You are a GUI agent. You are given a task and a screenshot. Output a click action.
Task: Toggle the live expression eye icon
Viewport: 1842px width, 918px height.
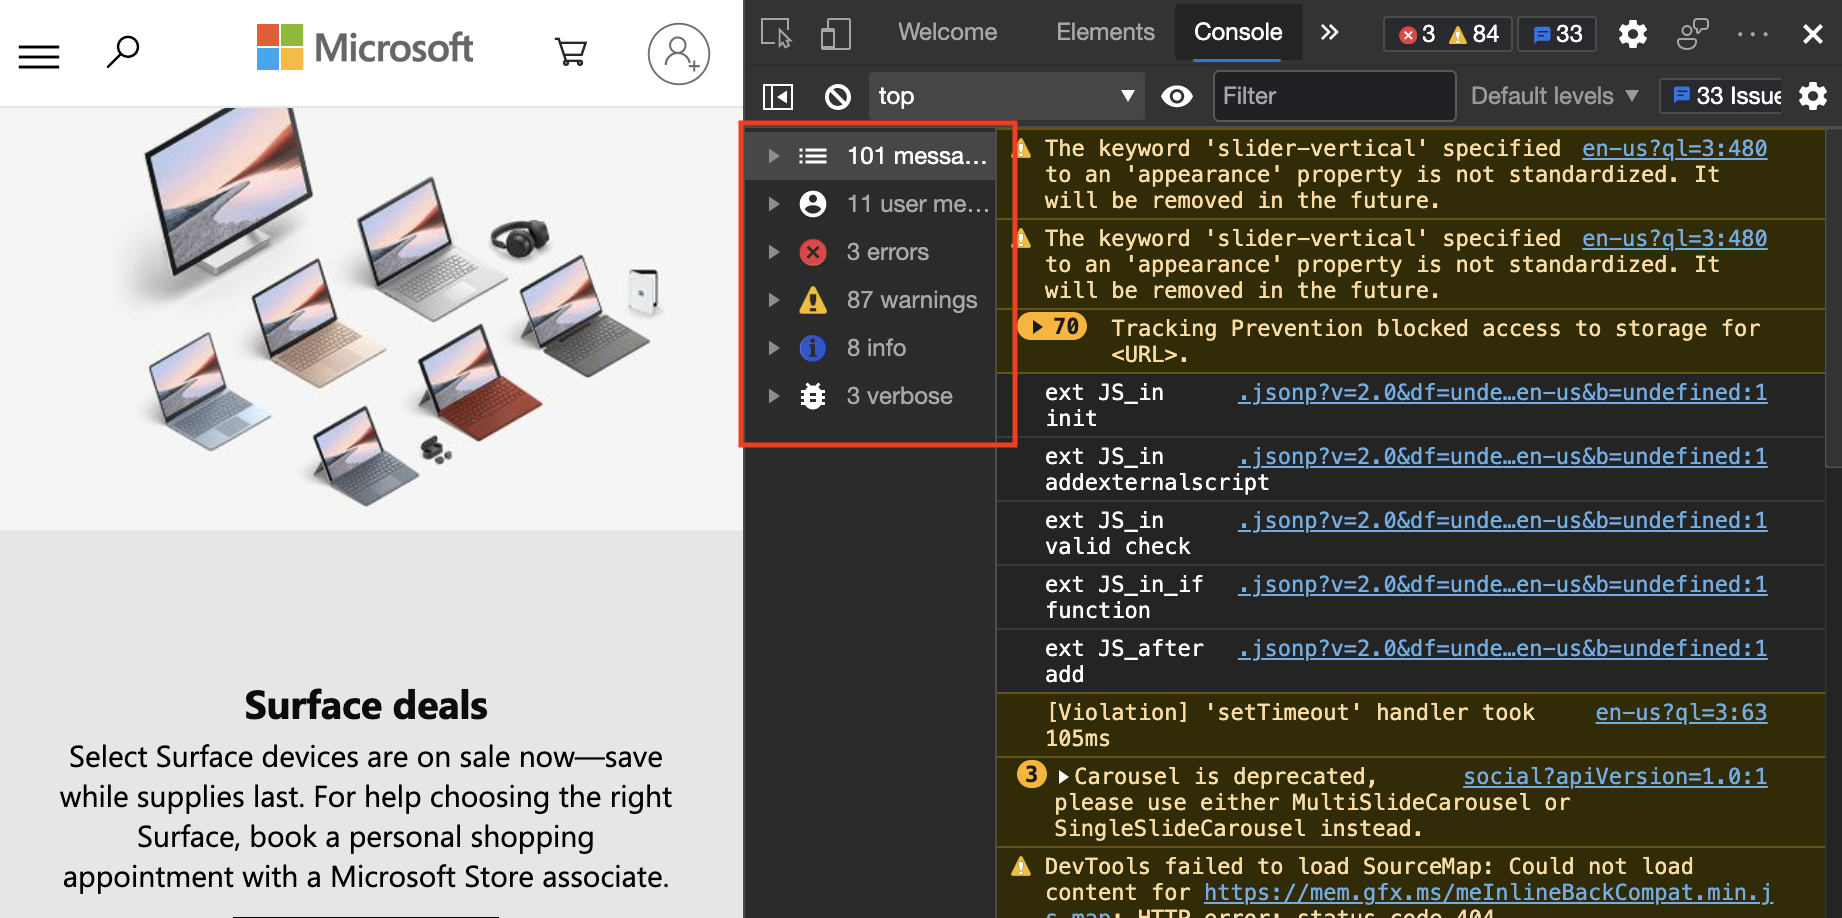(1177, 96)
